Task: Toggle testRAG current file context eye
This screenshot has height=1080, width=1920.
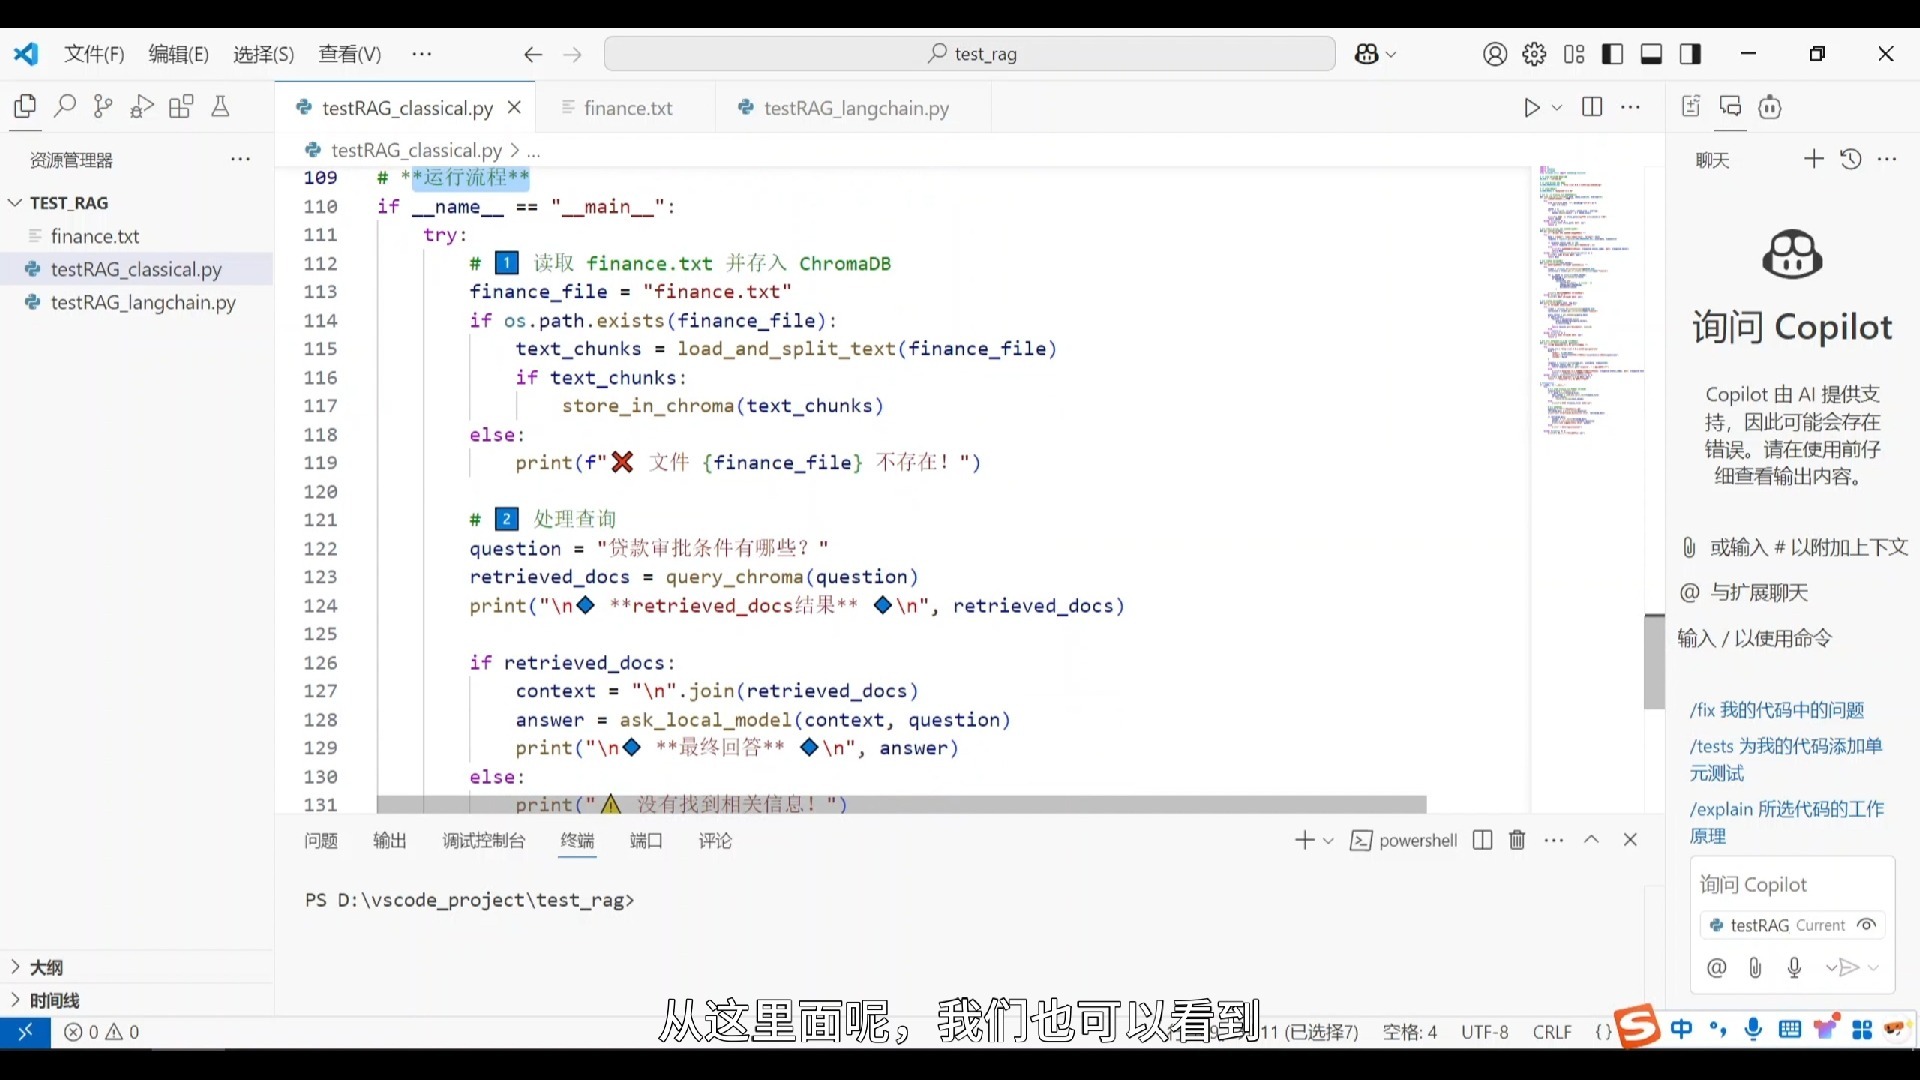Action: tap(1866, 925)
